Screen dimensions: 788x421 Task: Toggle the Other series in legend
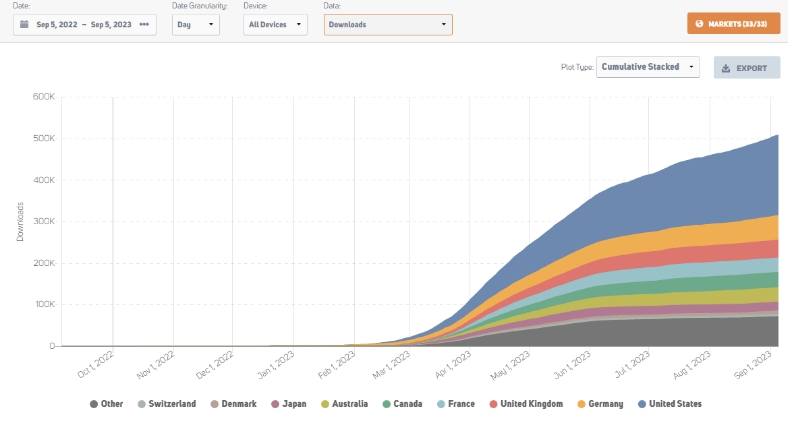[x=106, y=404]
